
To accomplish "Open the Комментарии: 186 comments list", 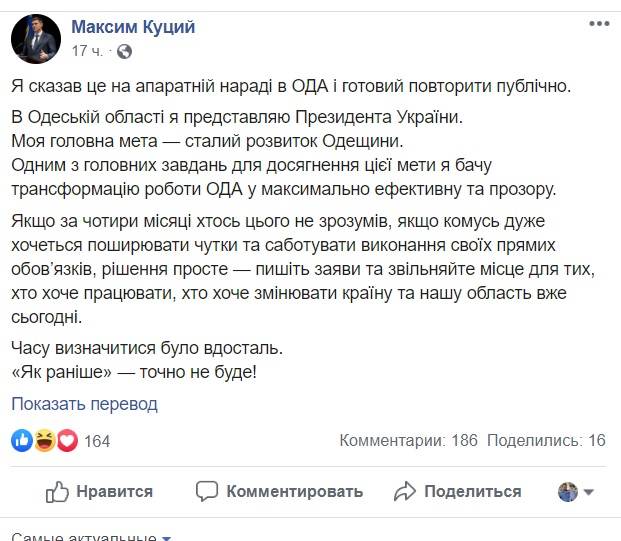I will click(409, 440).
